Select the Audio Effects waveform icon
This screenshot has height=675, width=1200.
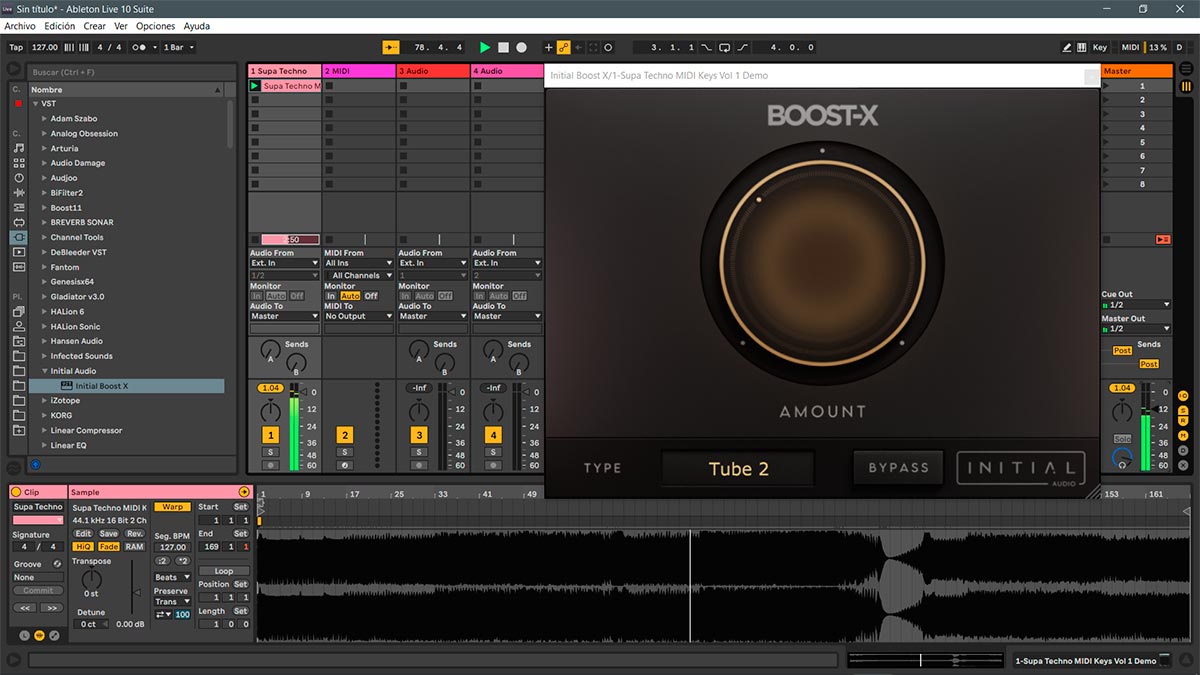coord(18,193)
